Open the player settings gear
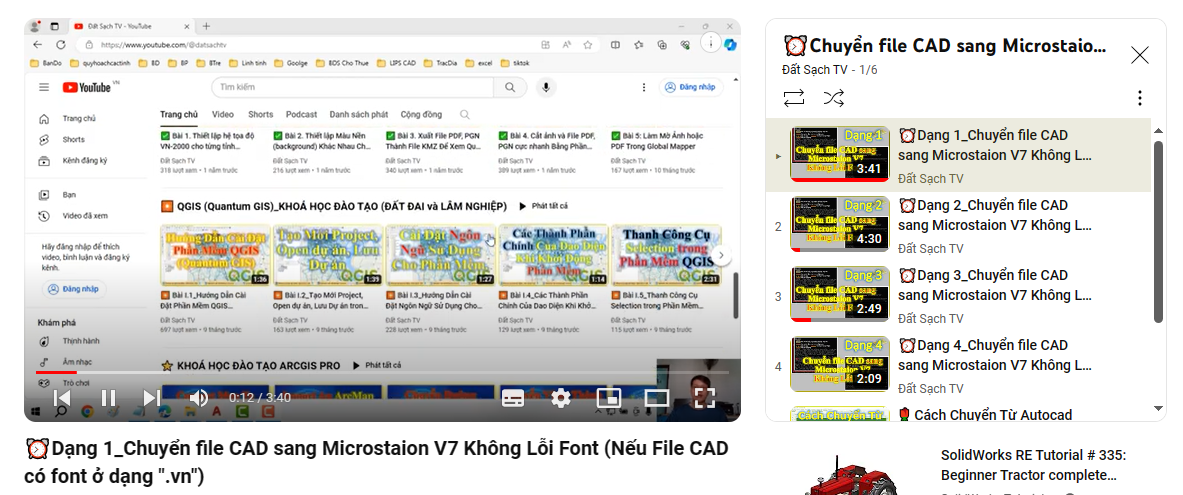The image size is (1183, 495). point(561,398)
